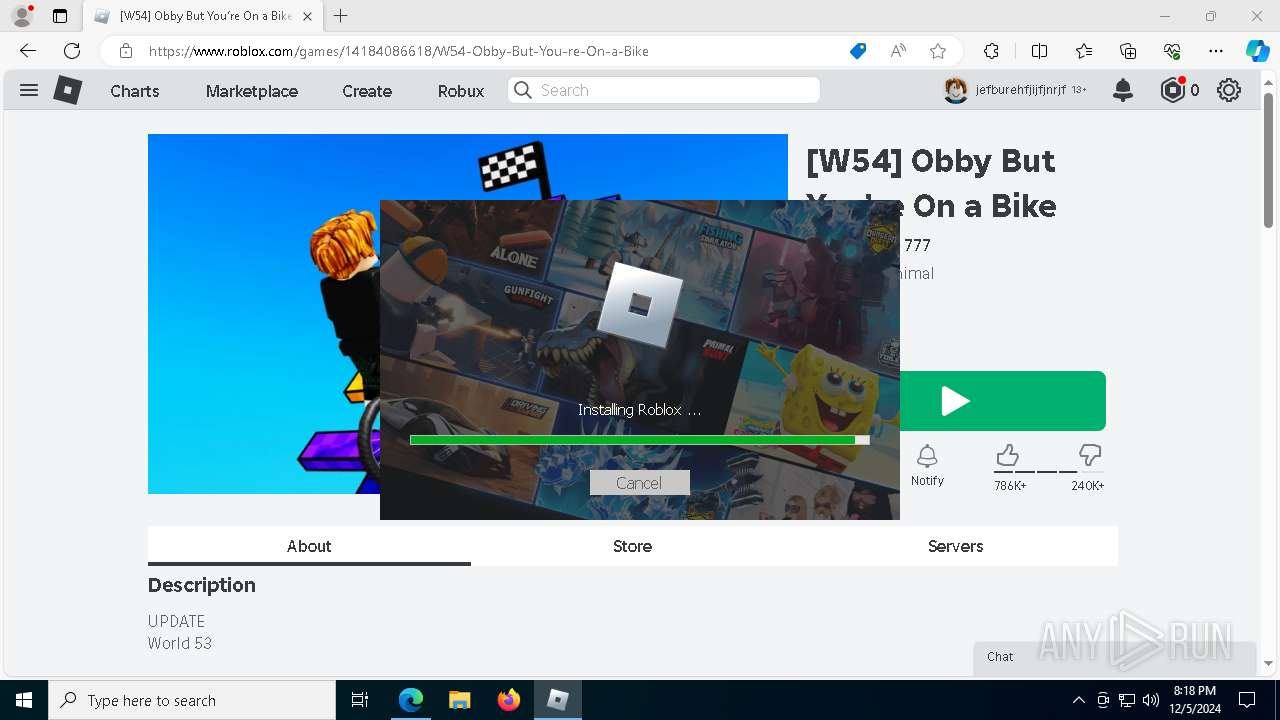
Task: Open Task View on taskbar
Action: point(360,700)
